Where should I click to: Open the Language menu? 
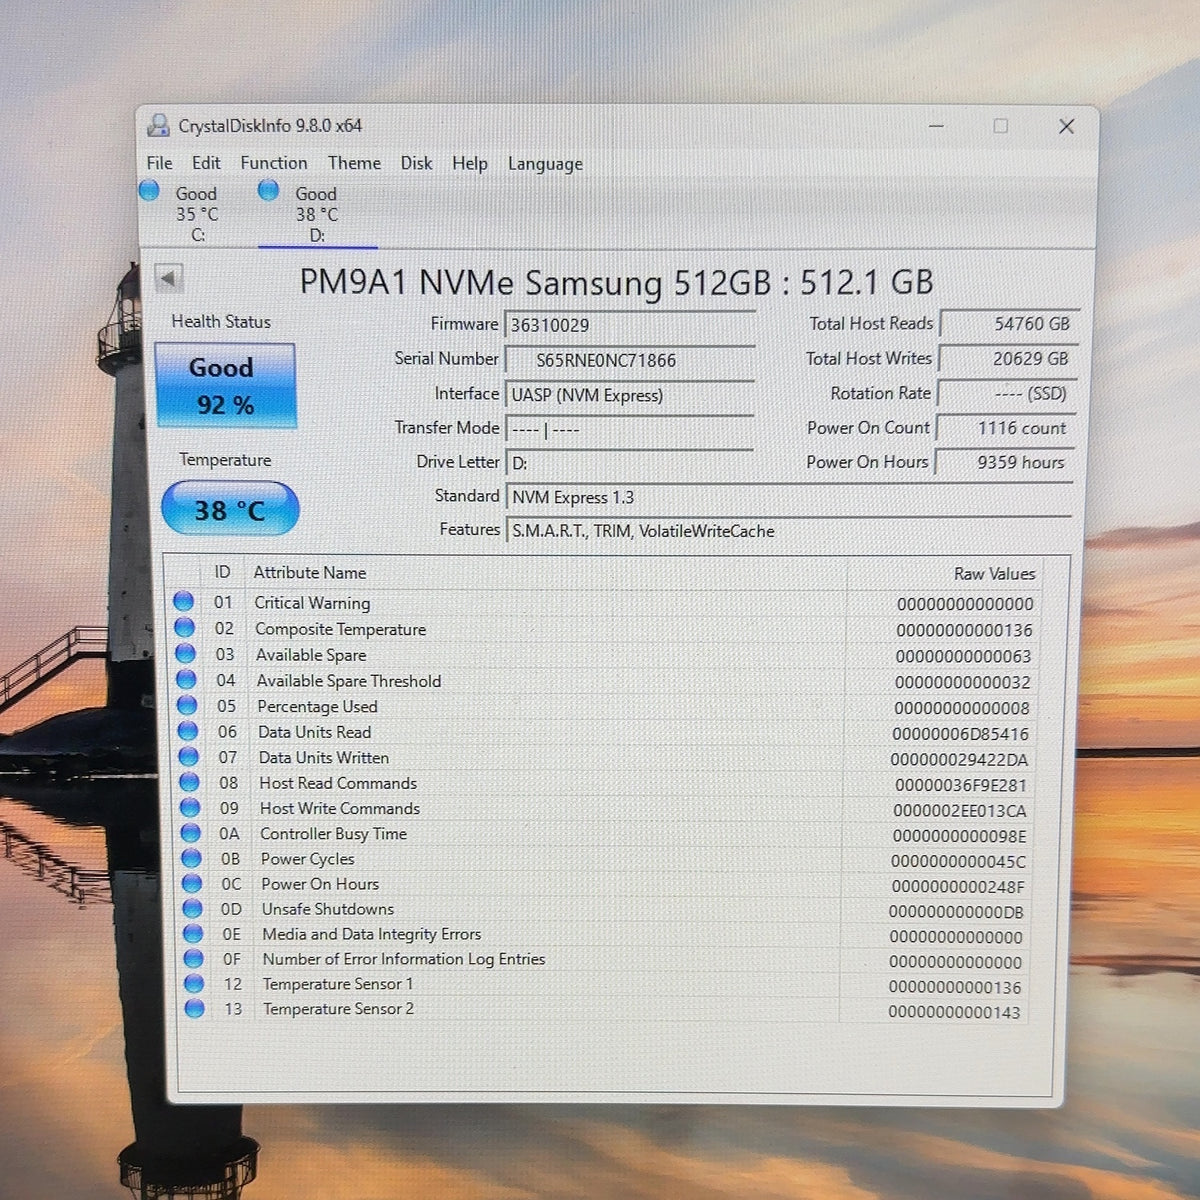click(x=545, y=164)
